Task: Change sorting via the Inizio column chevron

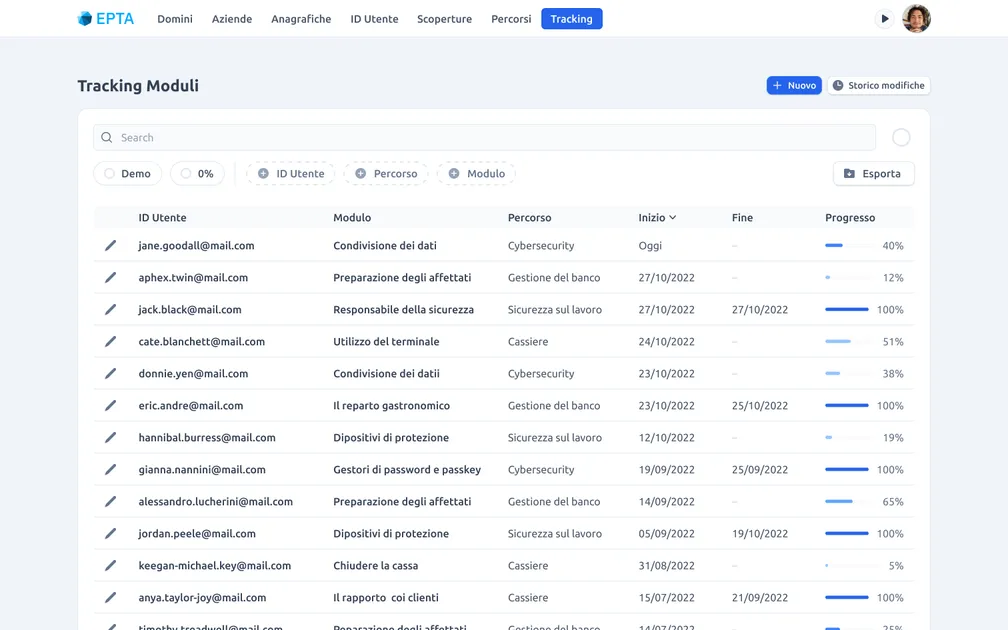Action: point(672,217)
